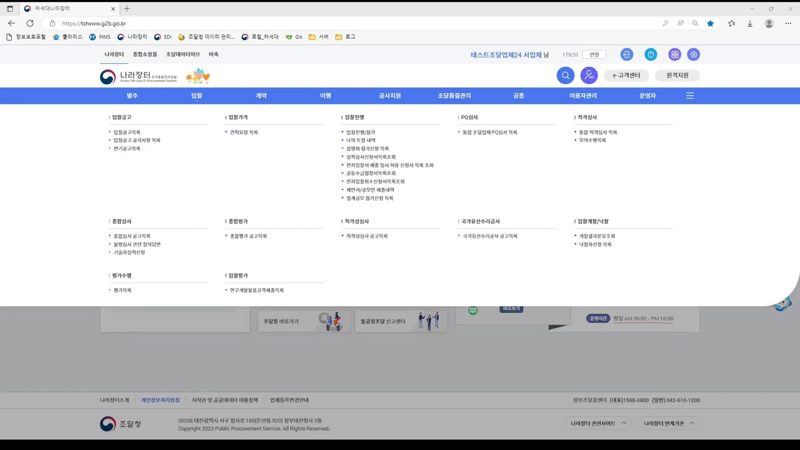Viewport: 800px width, 450px height.
Task: Click the browser address bar URL
Action: 93,23
